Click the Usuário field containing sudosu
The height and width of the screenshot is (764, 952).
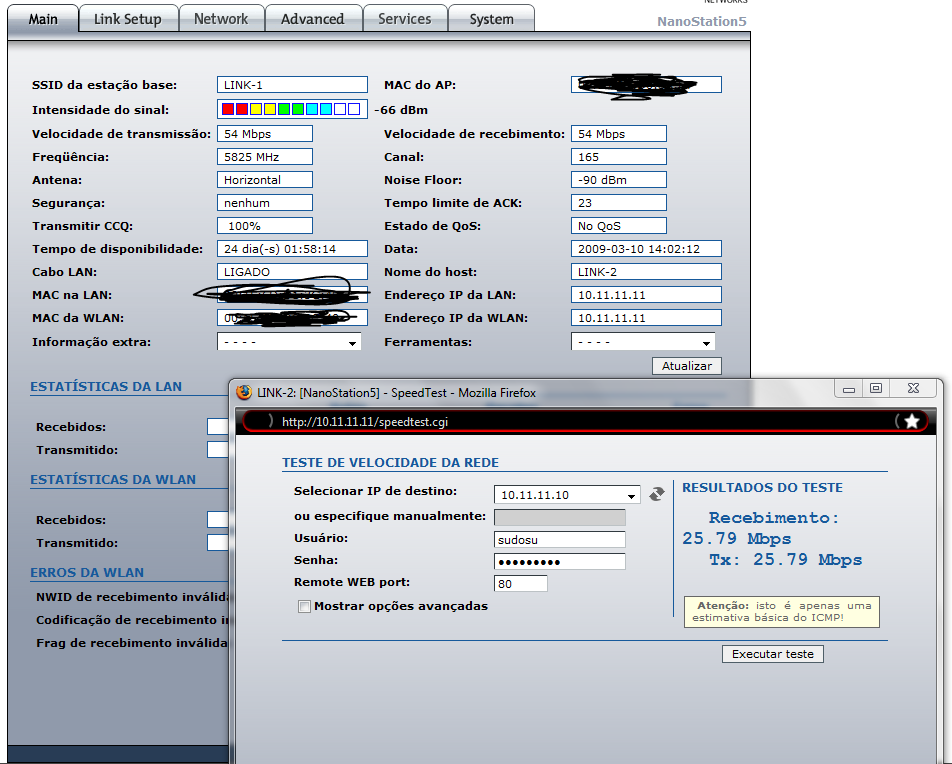click(x=559, y=539)
